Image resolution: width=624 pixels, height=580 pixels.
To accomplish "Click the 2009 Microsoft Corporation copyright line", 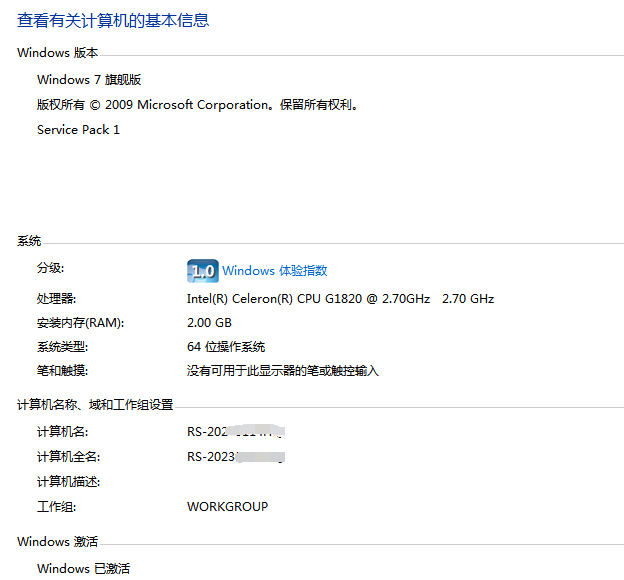I will click(198, 105).
